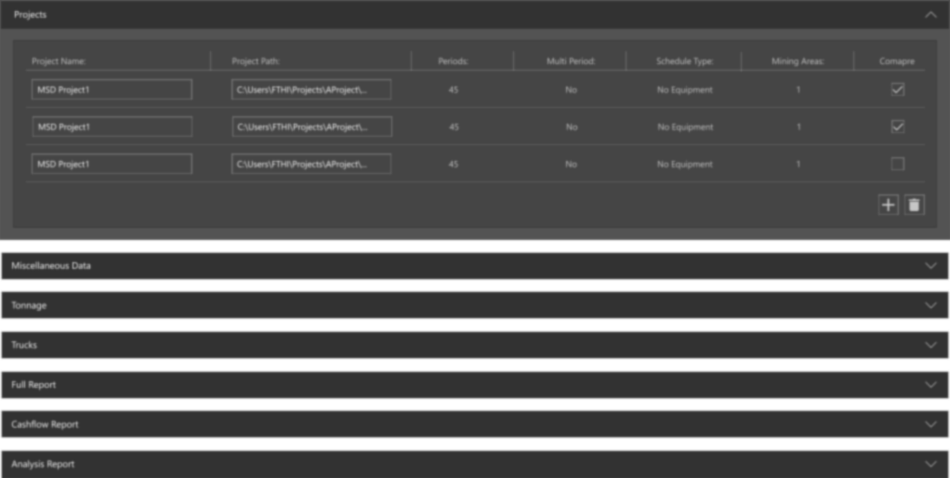
Task: Click the third row Project Path field
Action: pos(311,164)
